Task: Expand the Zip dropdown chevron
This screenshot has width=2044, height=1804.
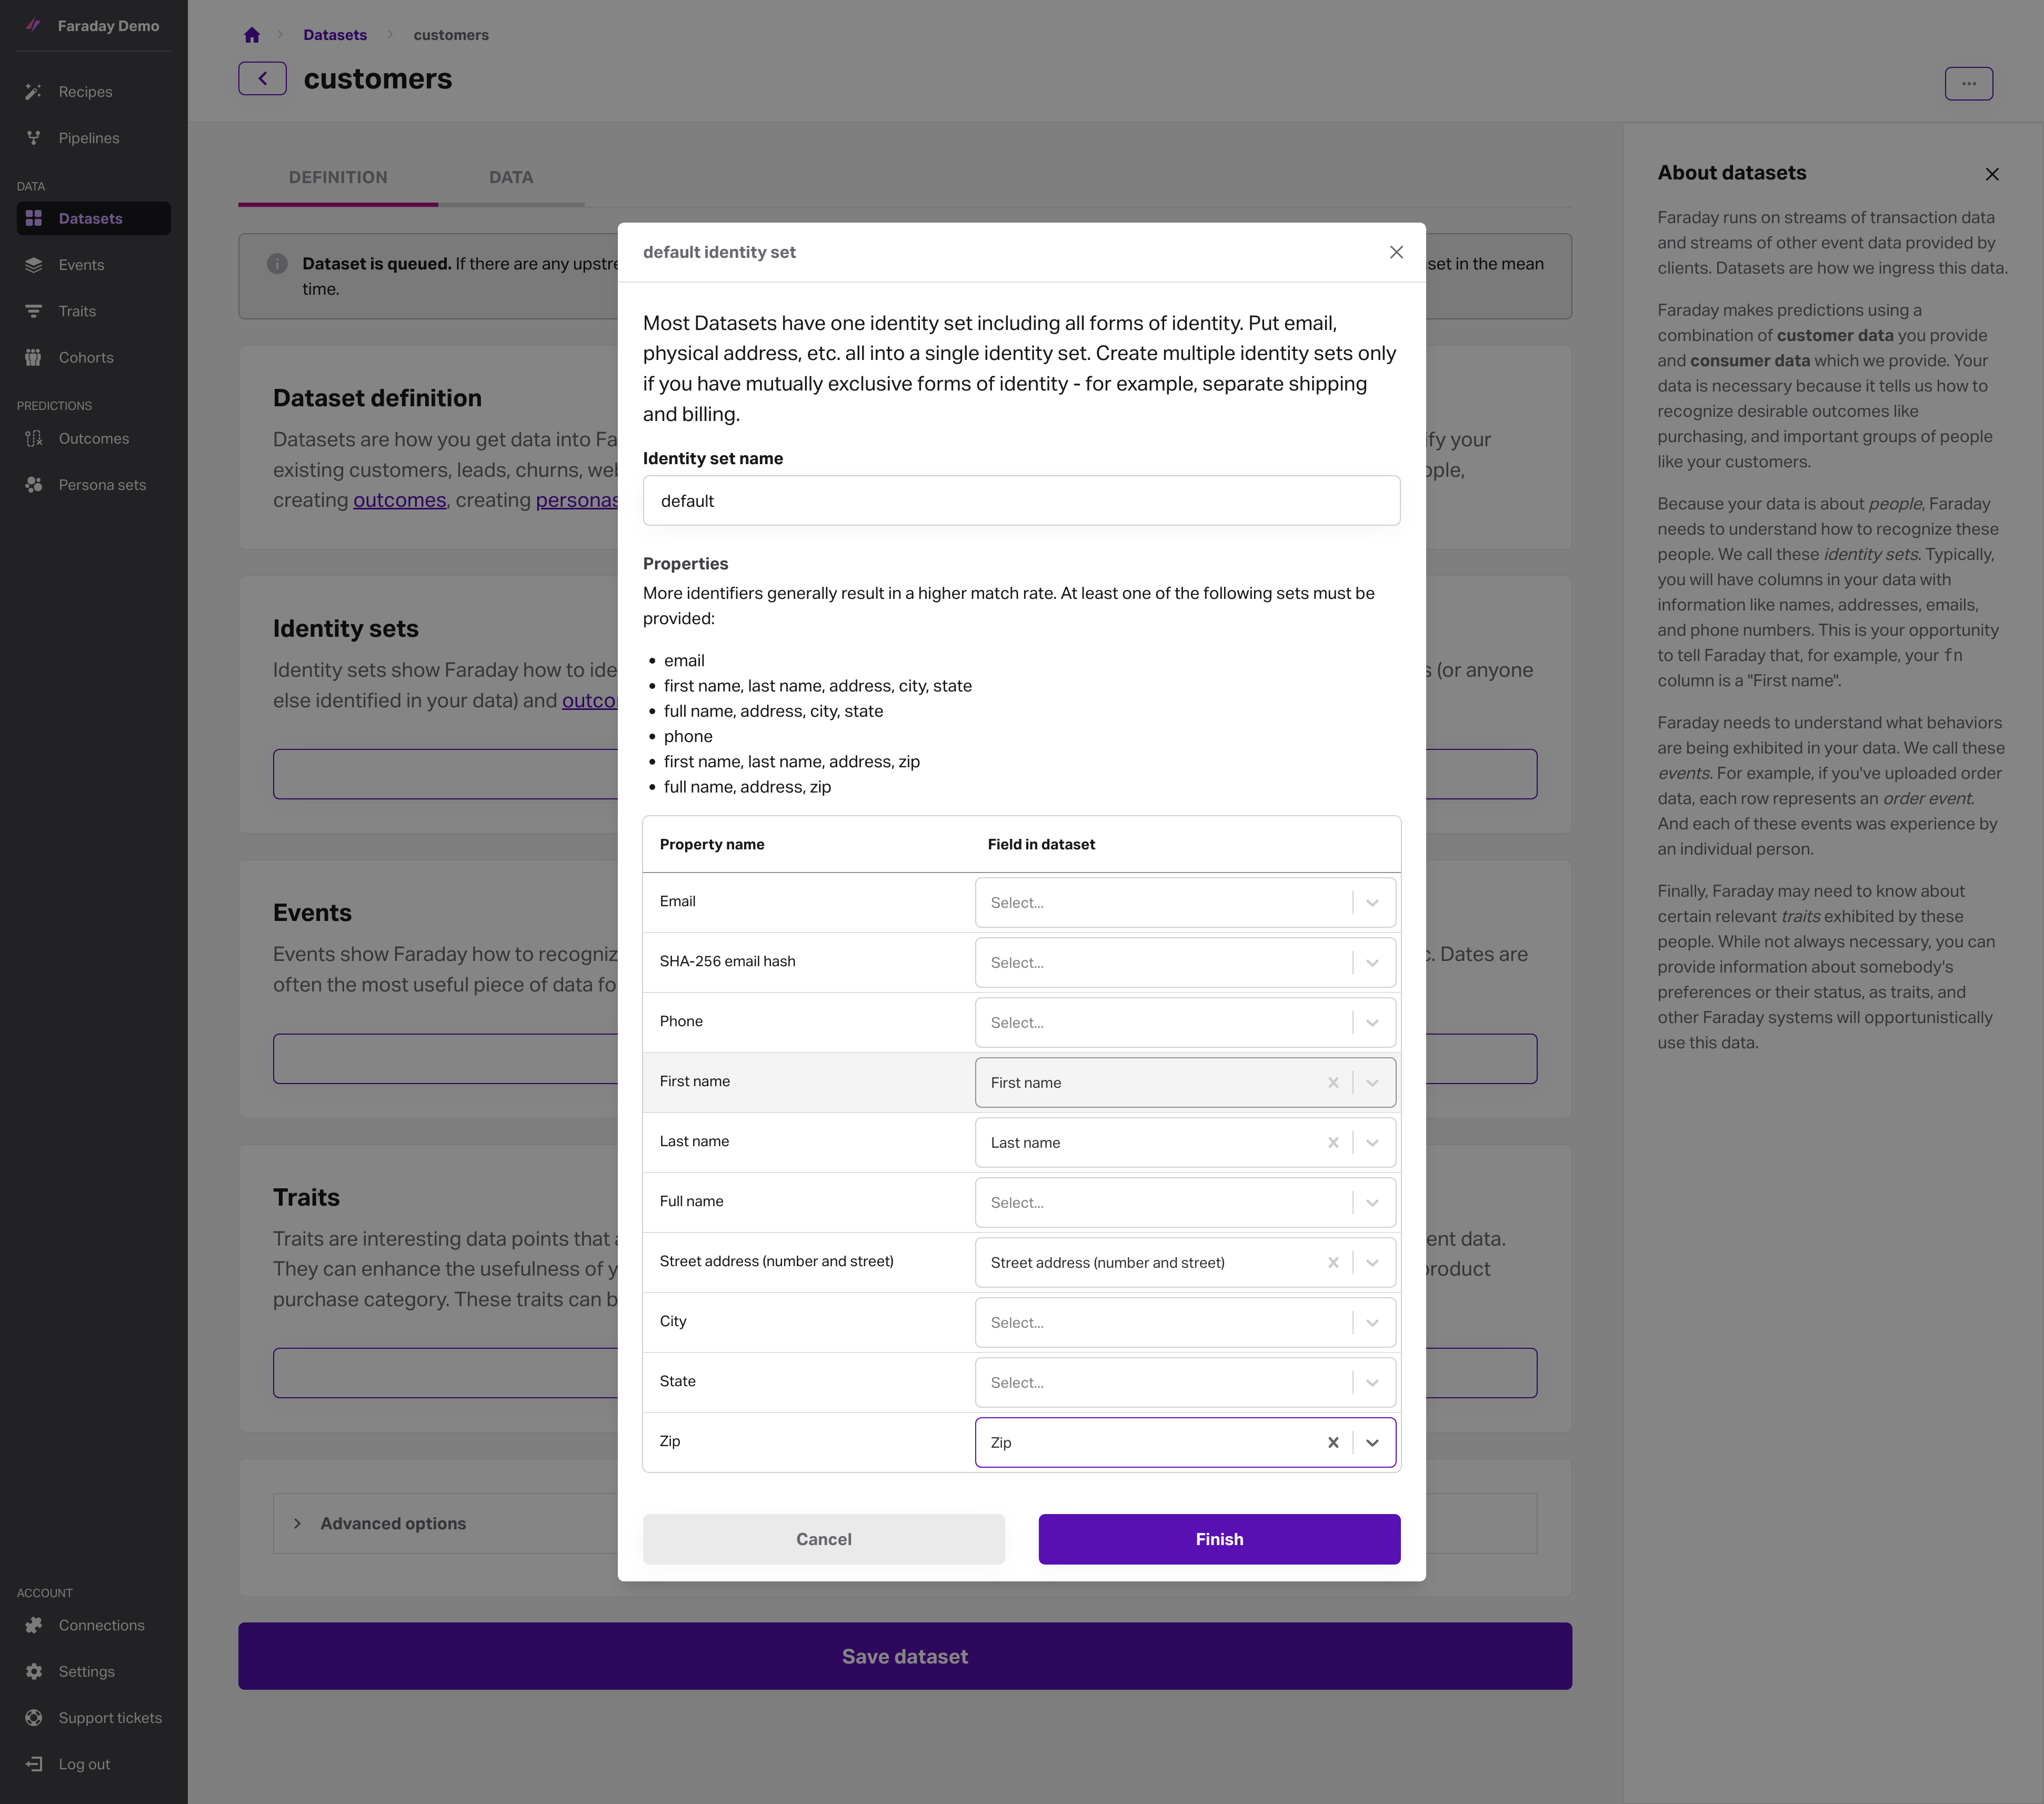Action: point(1372,1442)
